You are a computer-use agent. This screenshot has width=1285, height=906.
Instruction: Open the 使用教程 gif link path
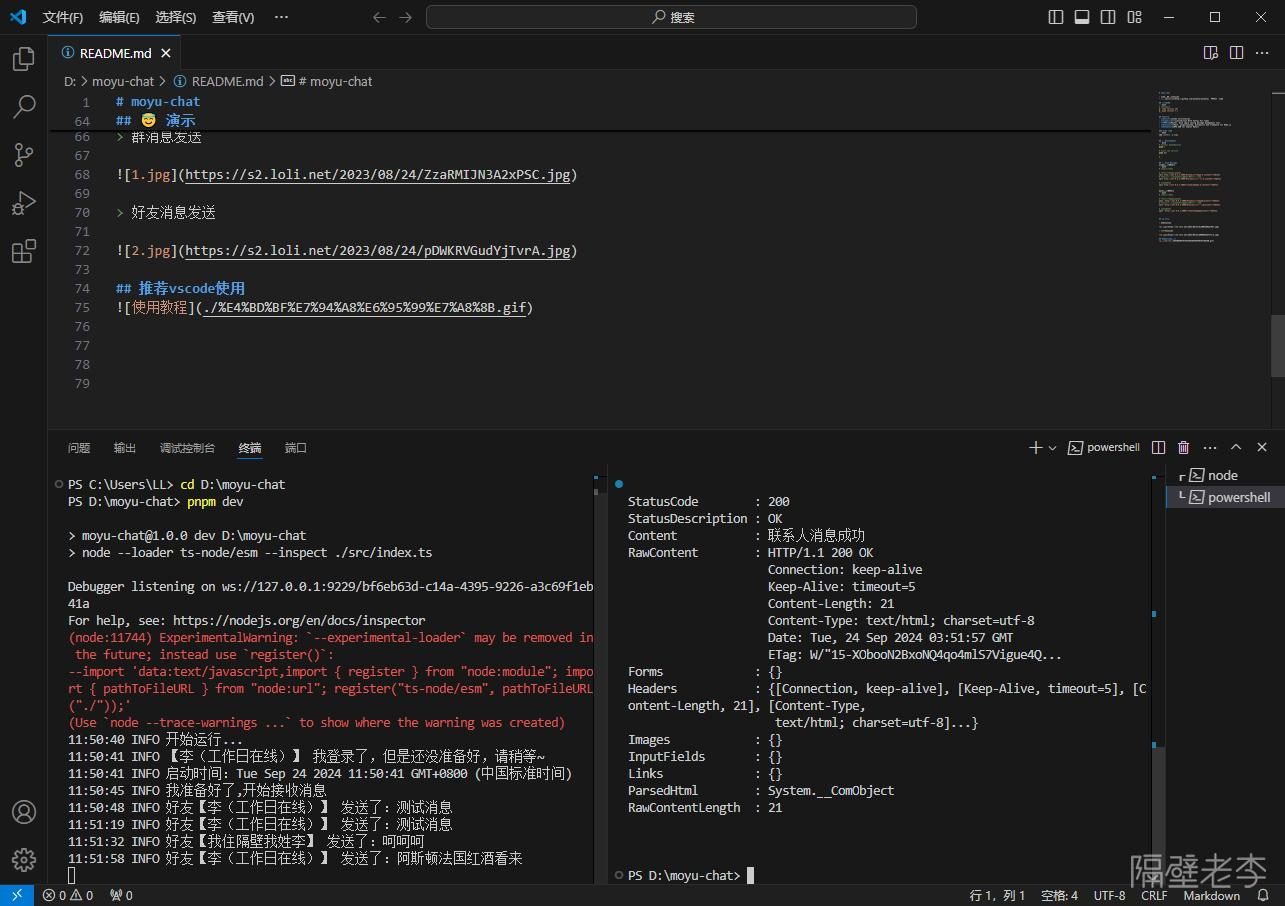point(364,307)
